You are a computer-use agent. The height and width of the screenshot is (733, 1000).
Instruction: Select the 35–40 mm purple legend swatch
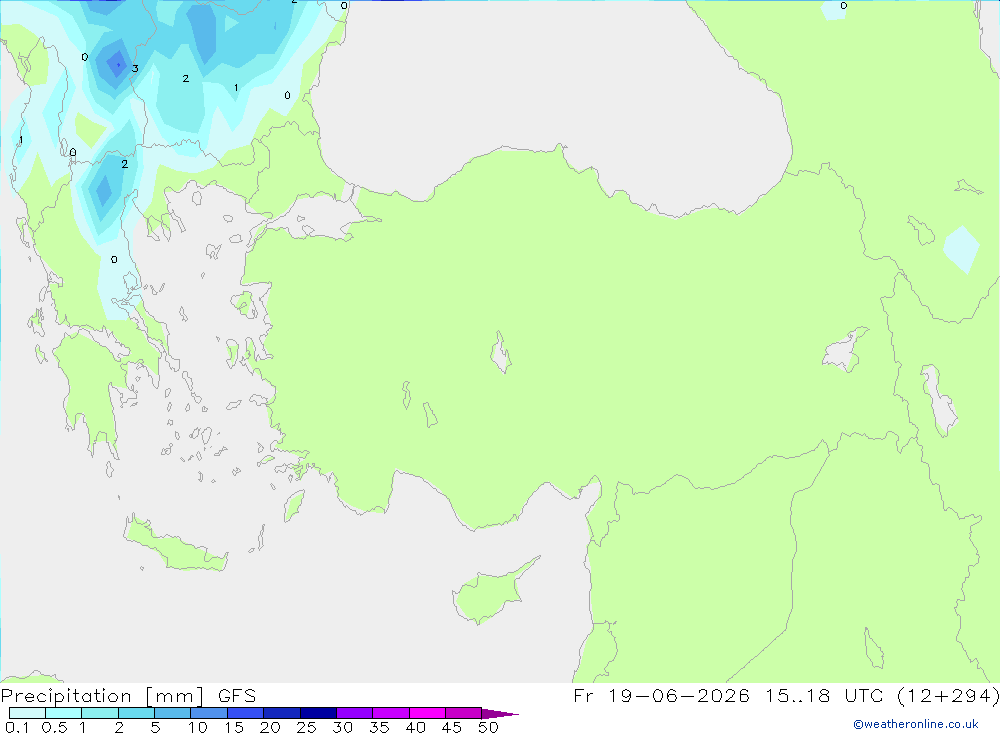pos(391,713)
